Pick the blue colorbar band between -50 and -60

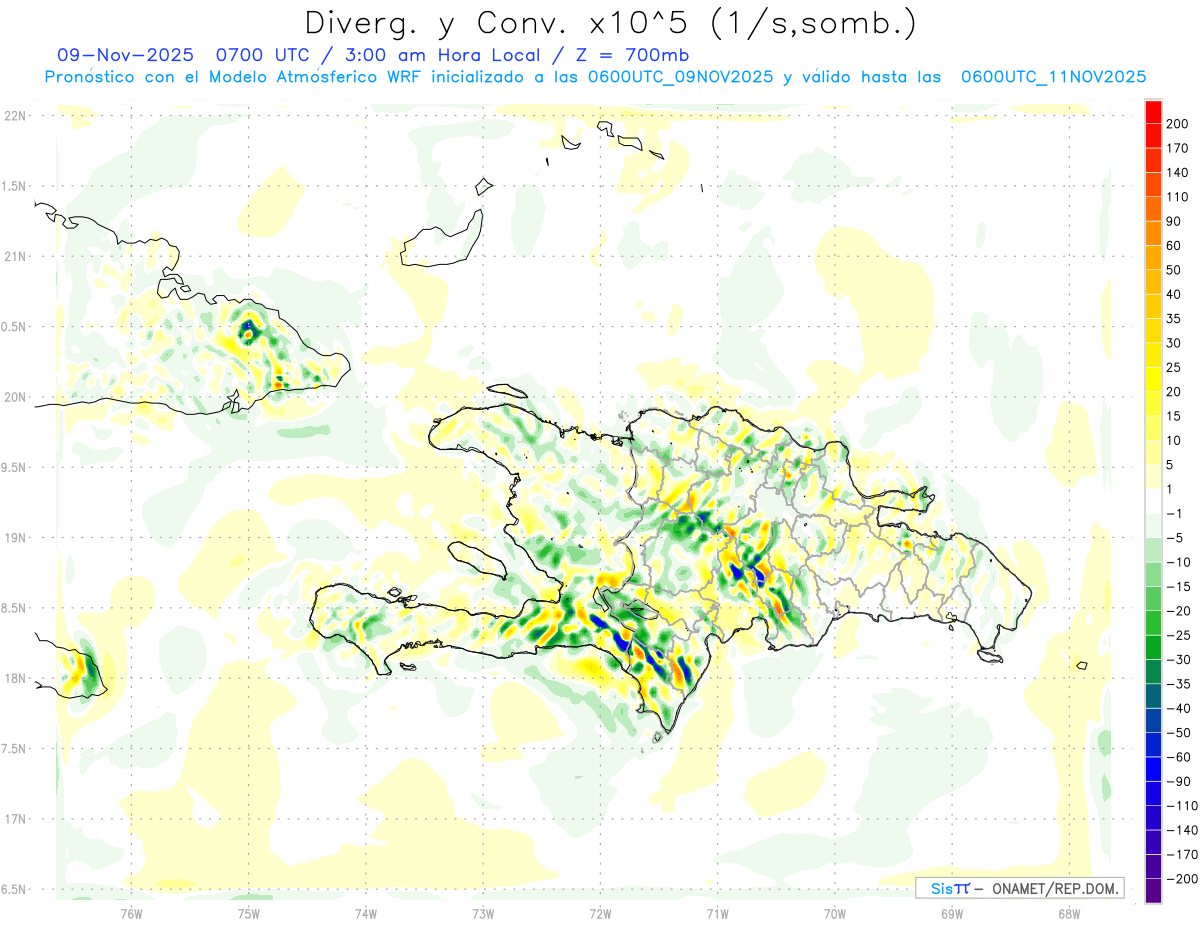point(1152,745)
